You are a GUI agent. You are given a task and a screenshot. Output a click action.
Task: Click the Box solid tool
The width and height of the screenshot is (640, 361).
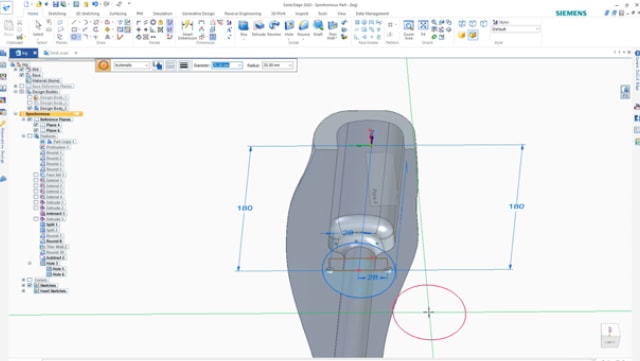pos(244,29)
